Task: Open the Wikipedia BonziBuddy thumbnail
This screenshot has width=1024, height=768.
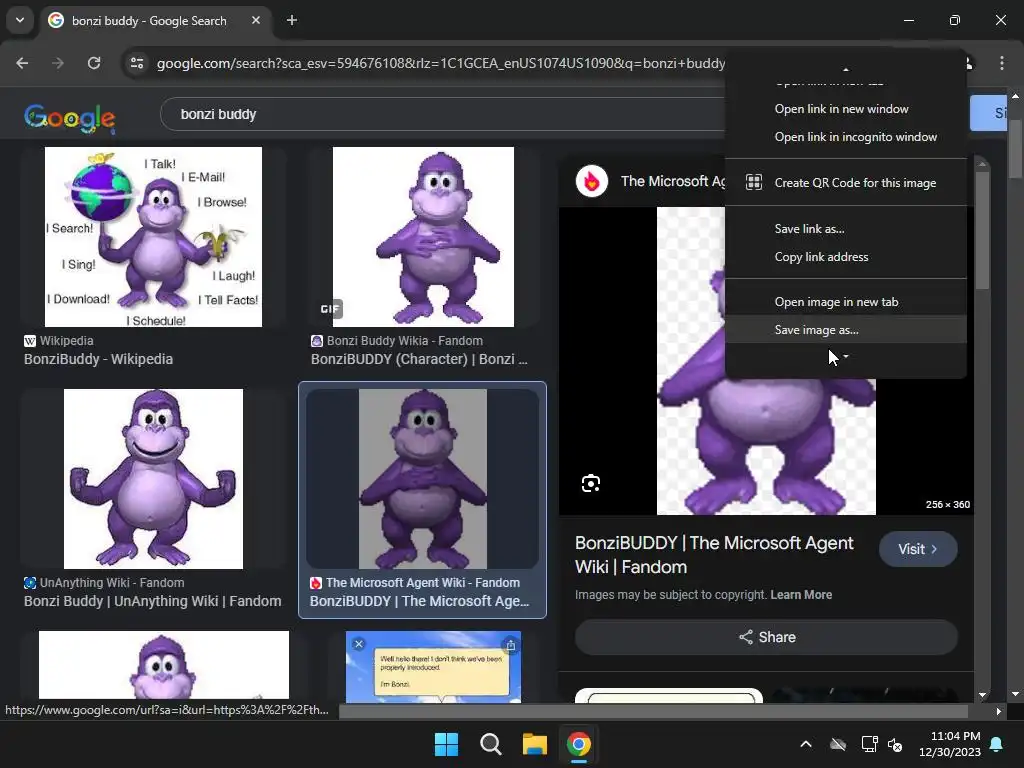Action: [x=153, y=236]
